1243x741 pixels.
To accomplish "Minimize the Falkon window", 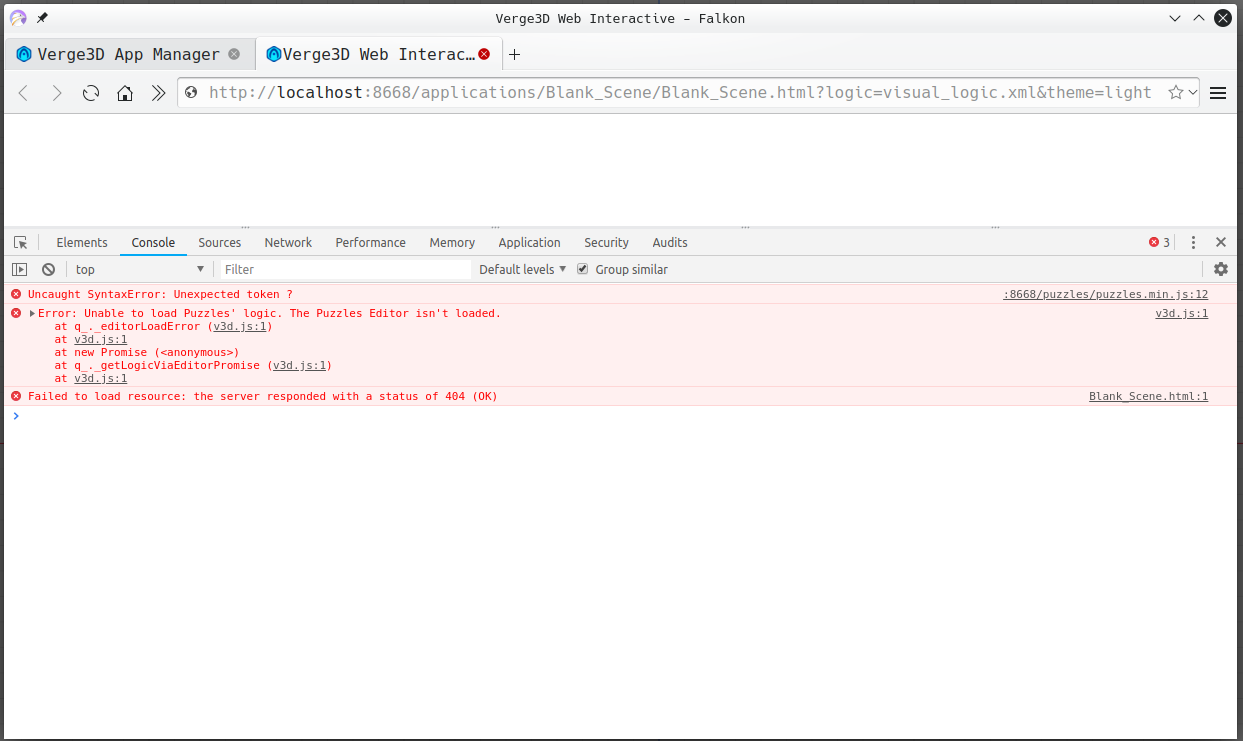I will 1176,18.
